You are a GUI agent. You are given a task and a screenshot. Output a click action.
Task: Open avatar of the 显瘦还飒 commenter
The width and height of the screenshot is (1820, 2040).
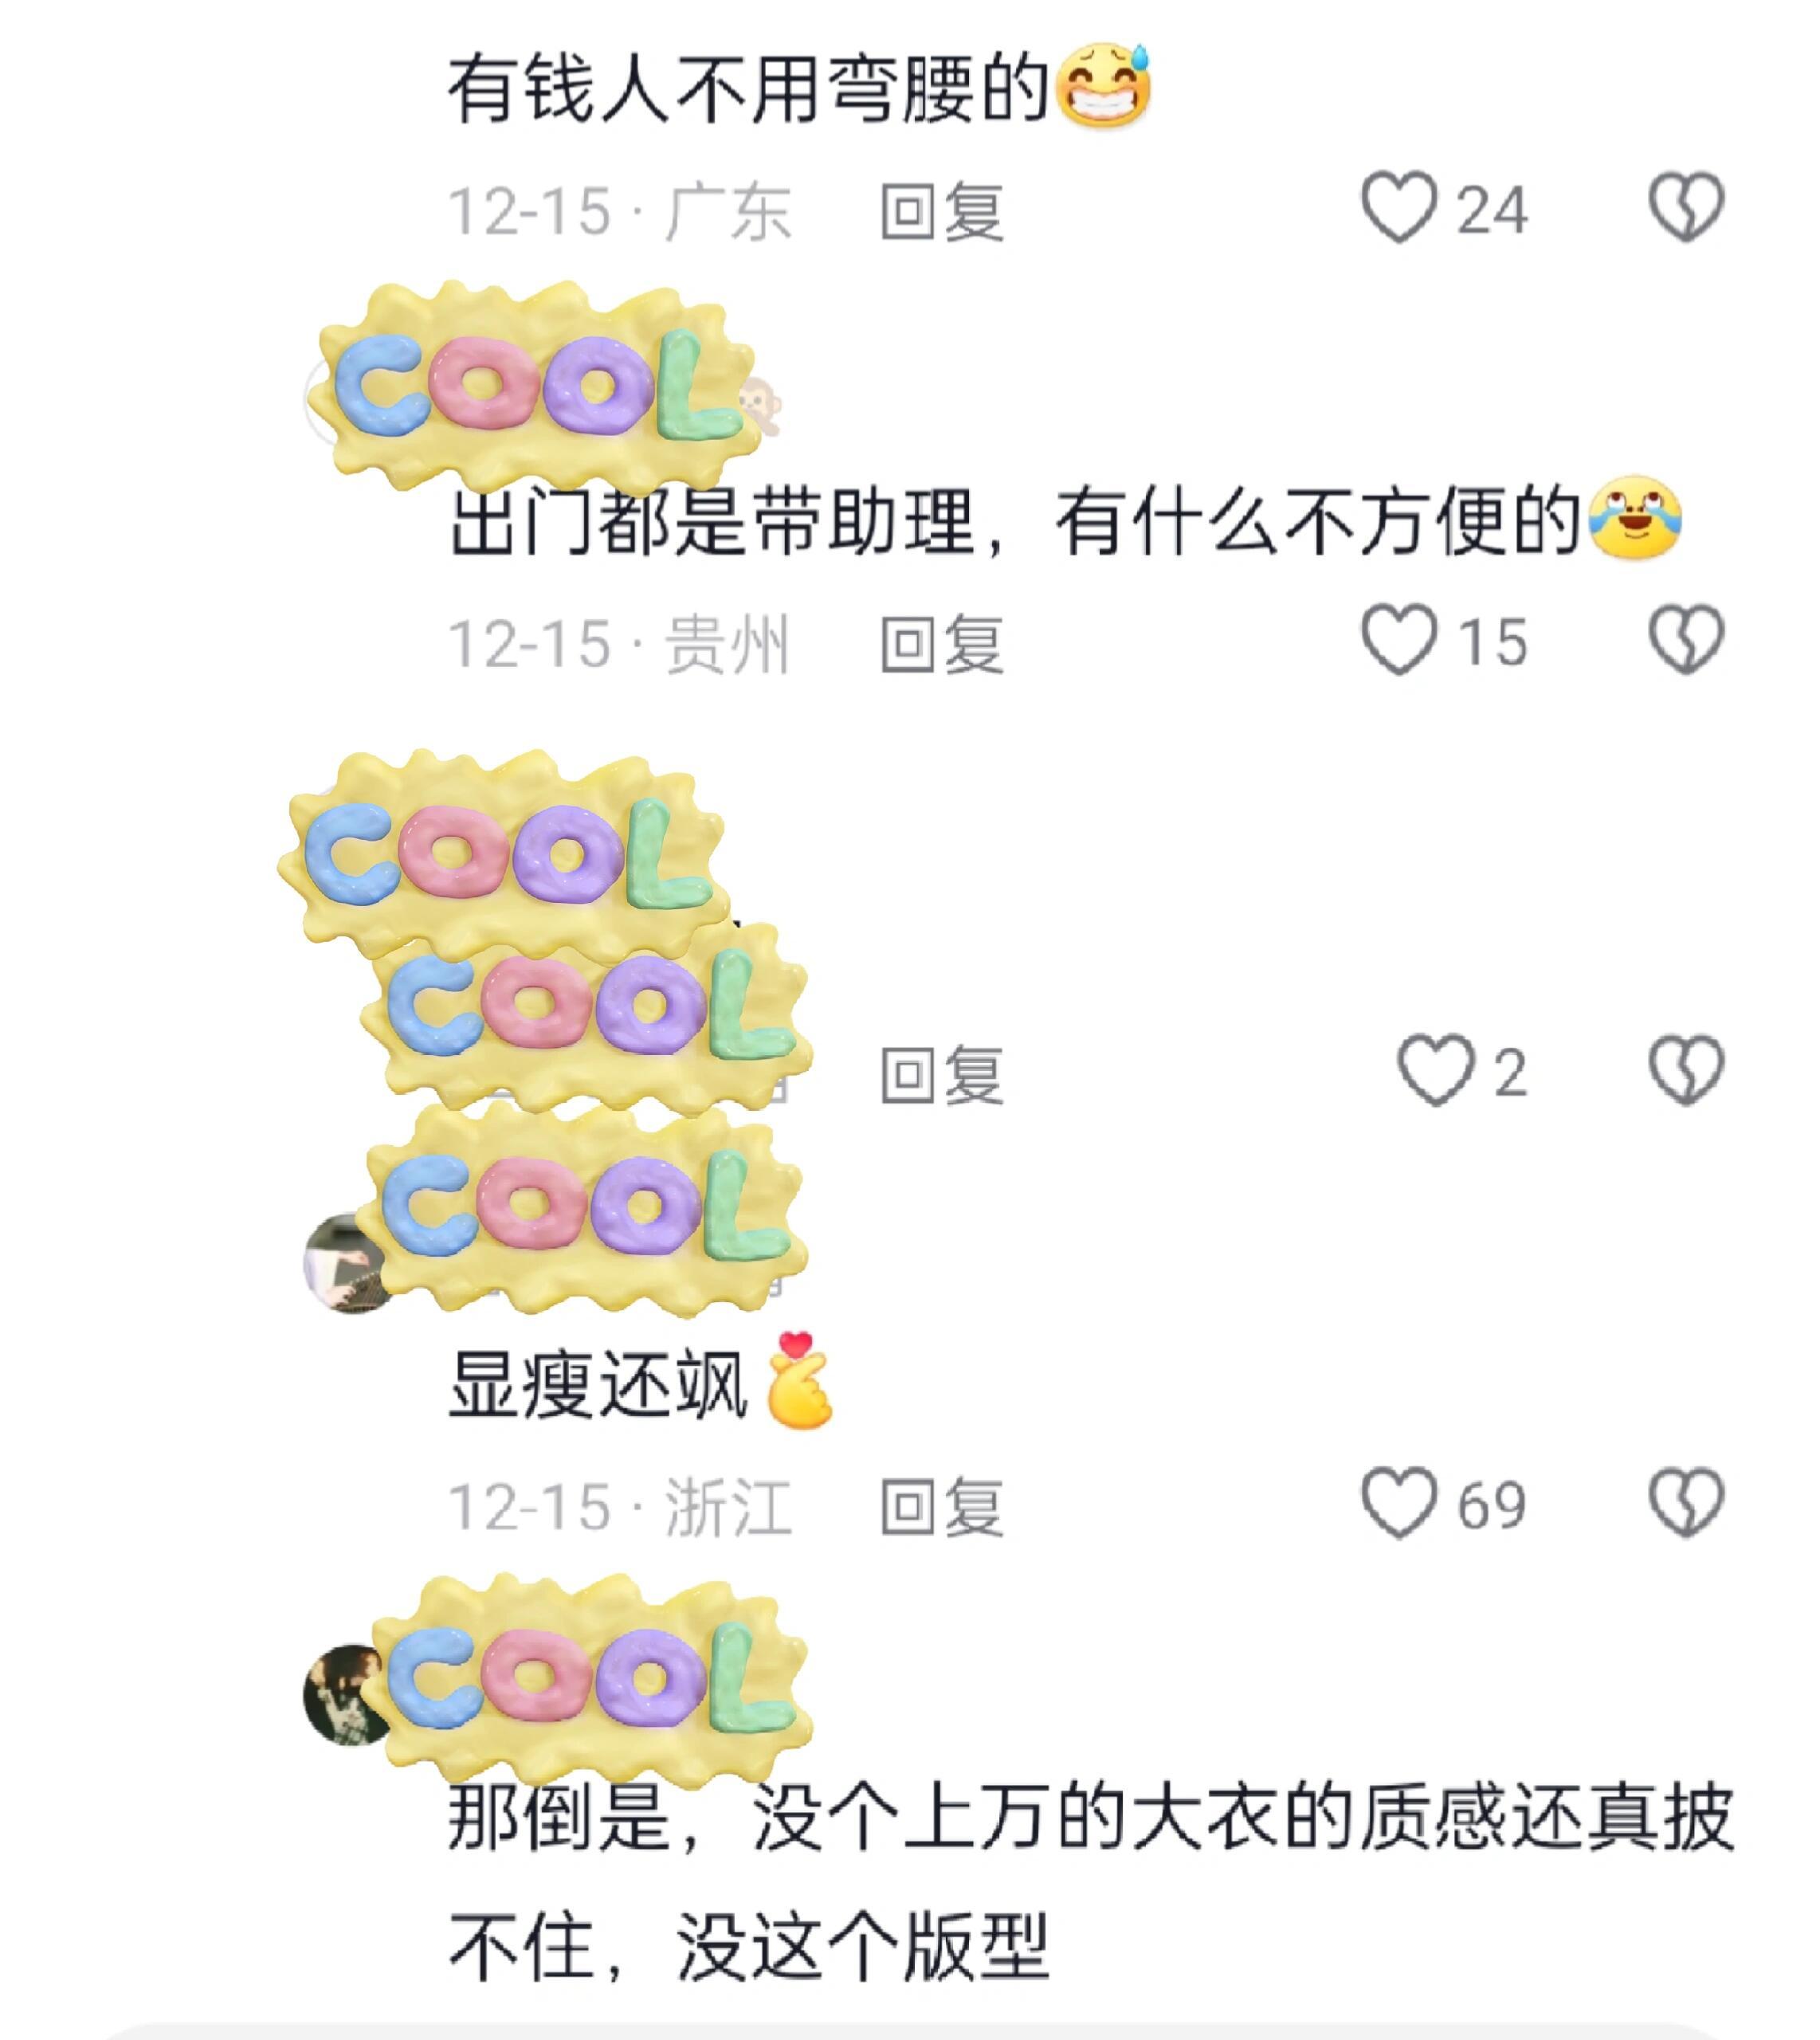coord(345,1263)
